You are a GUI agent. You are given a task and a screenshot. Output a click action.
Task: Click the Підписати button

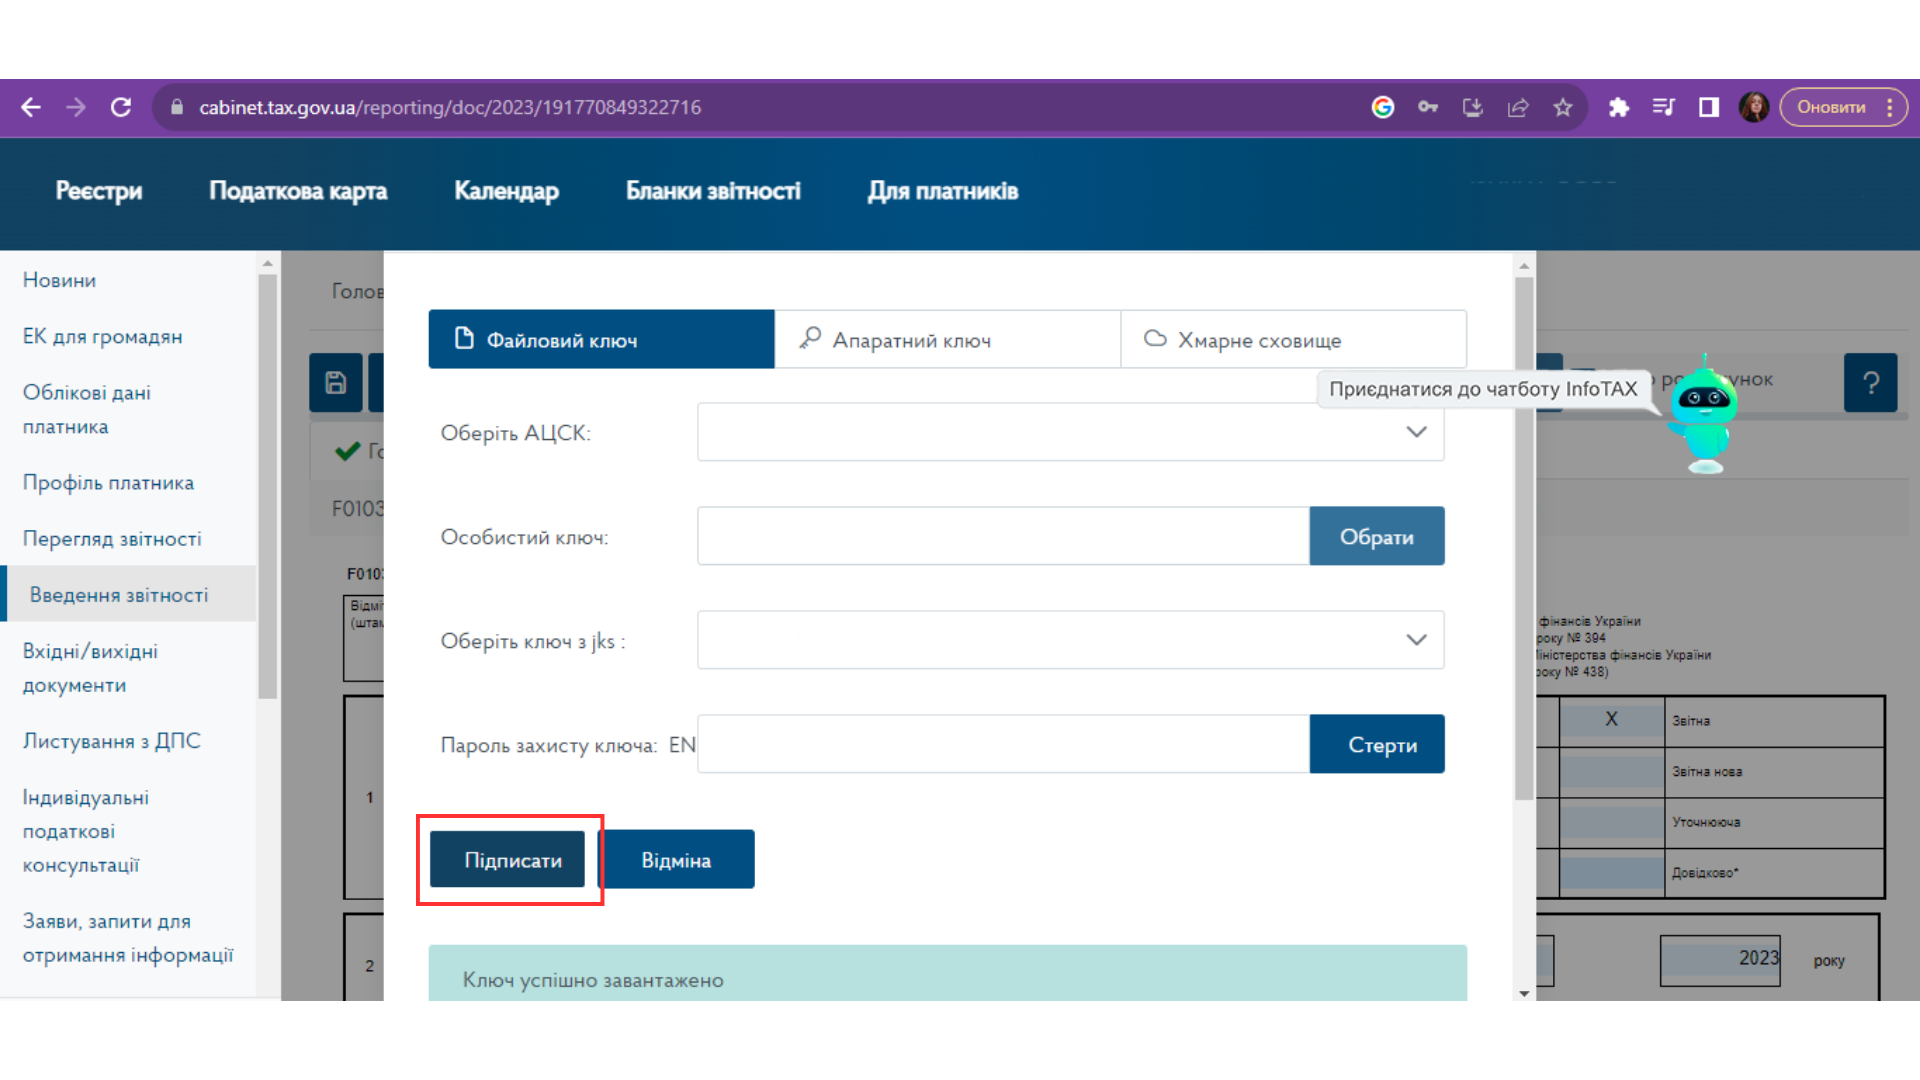(508, 860)
